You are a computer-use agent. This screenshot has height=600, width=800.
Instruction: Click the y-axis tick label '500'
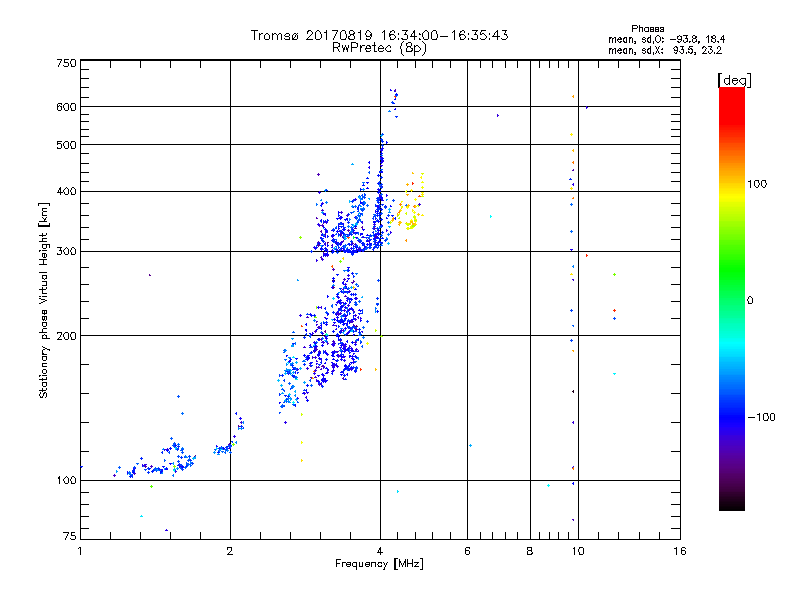(66, 145)
